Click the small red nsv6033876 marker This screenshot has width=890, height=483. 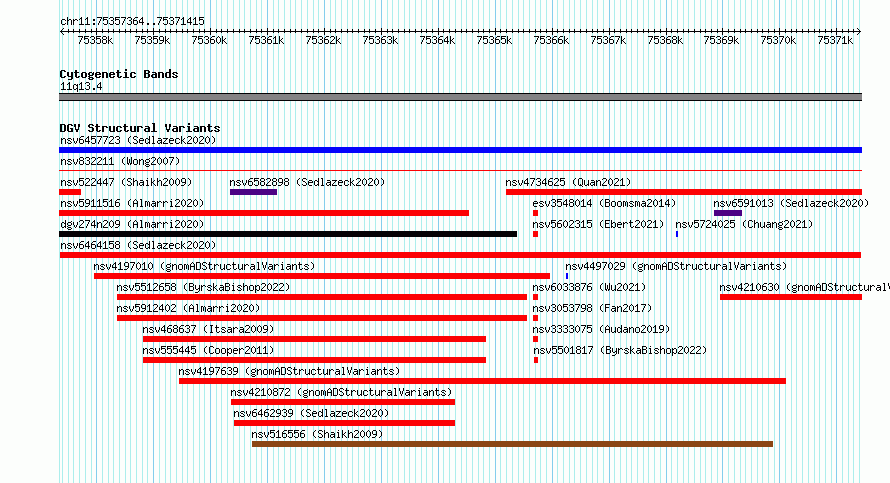(535, 297)
